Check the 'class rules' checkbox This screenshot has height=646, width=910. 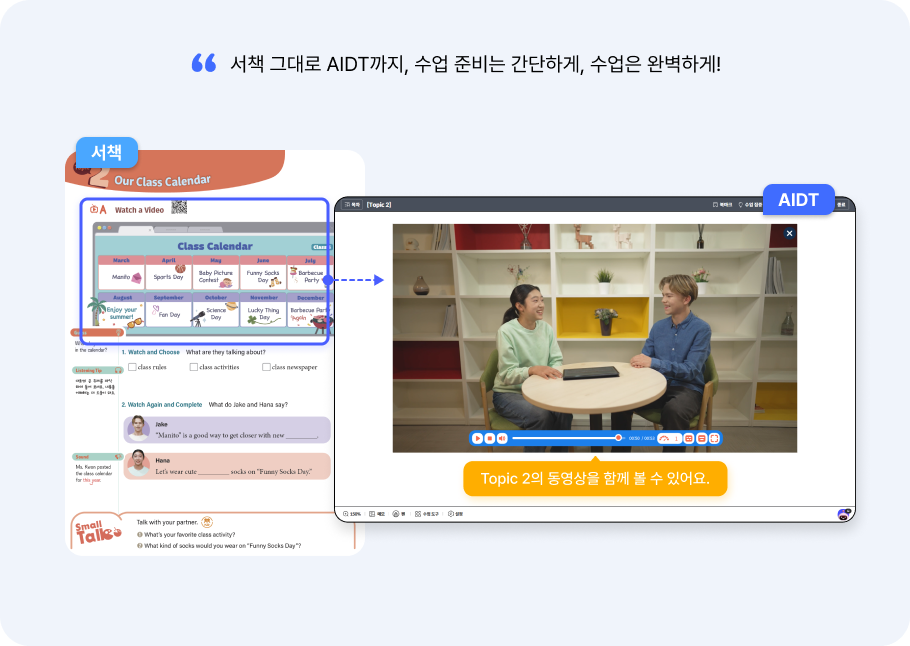coord(132,367)
